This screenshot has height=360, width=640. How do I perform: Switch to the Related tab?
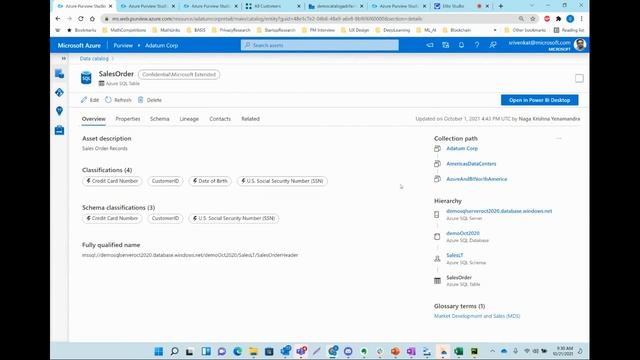pyautogui.click(x=250, y=119)
